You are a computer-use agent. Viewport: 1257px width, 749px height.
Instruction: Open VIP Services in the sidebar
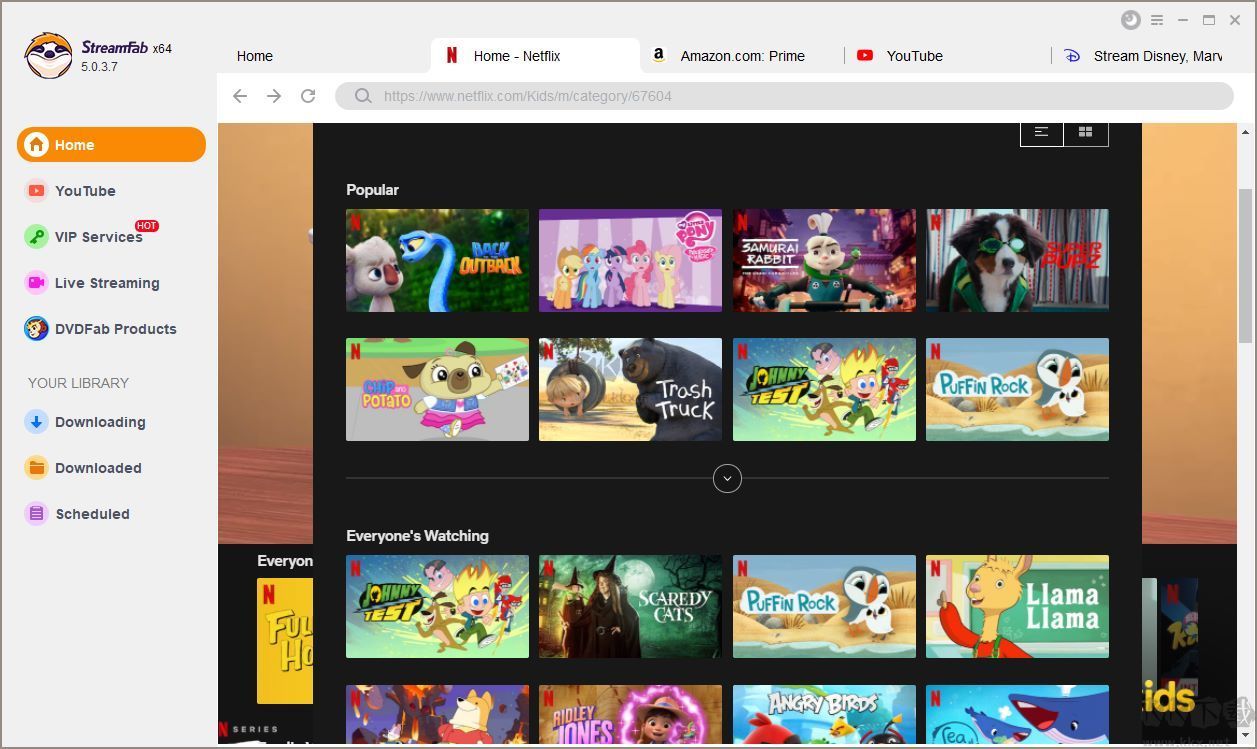coord(98,237)
